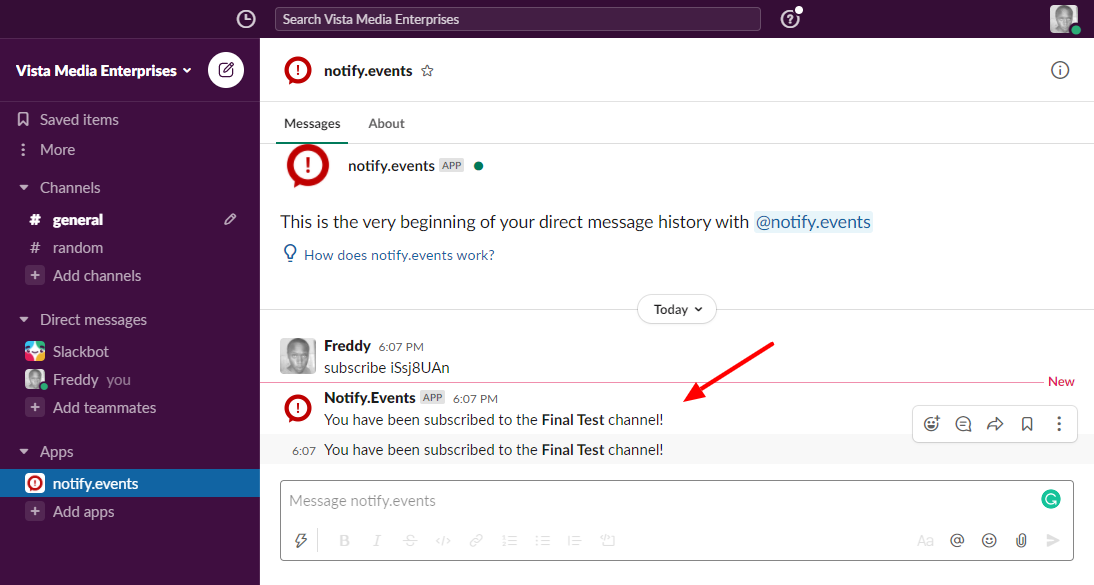Viewport: 1094px width, 585px height.
Task: Open the emoji picker in composer
Action: tap(989, 540)
